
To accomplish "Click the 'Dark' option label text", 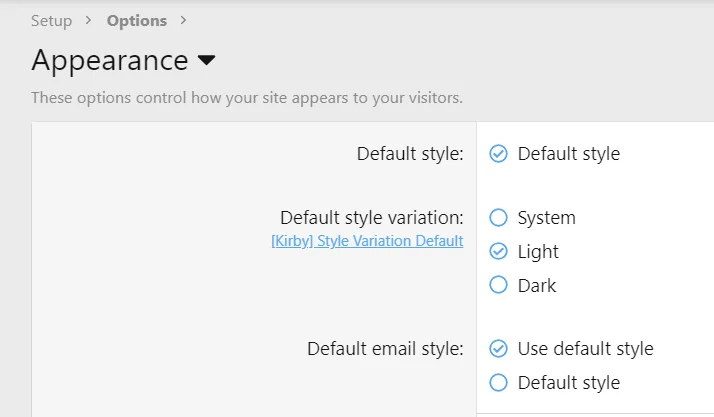I will (537, 285).
